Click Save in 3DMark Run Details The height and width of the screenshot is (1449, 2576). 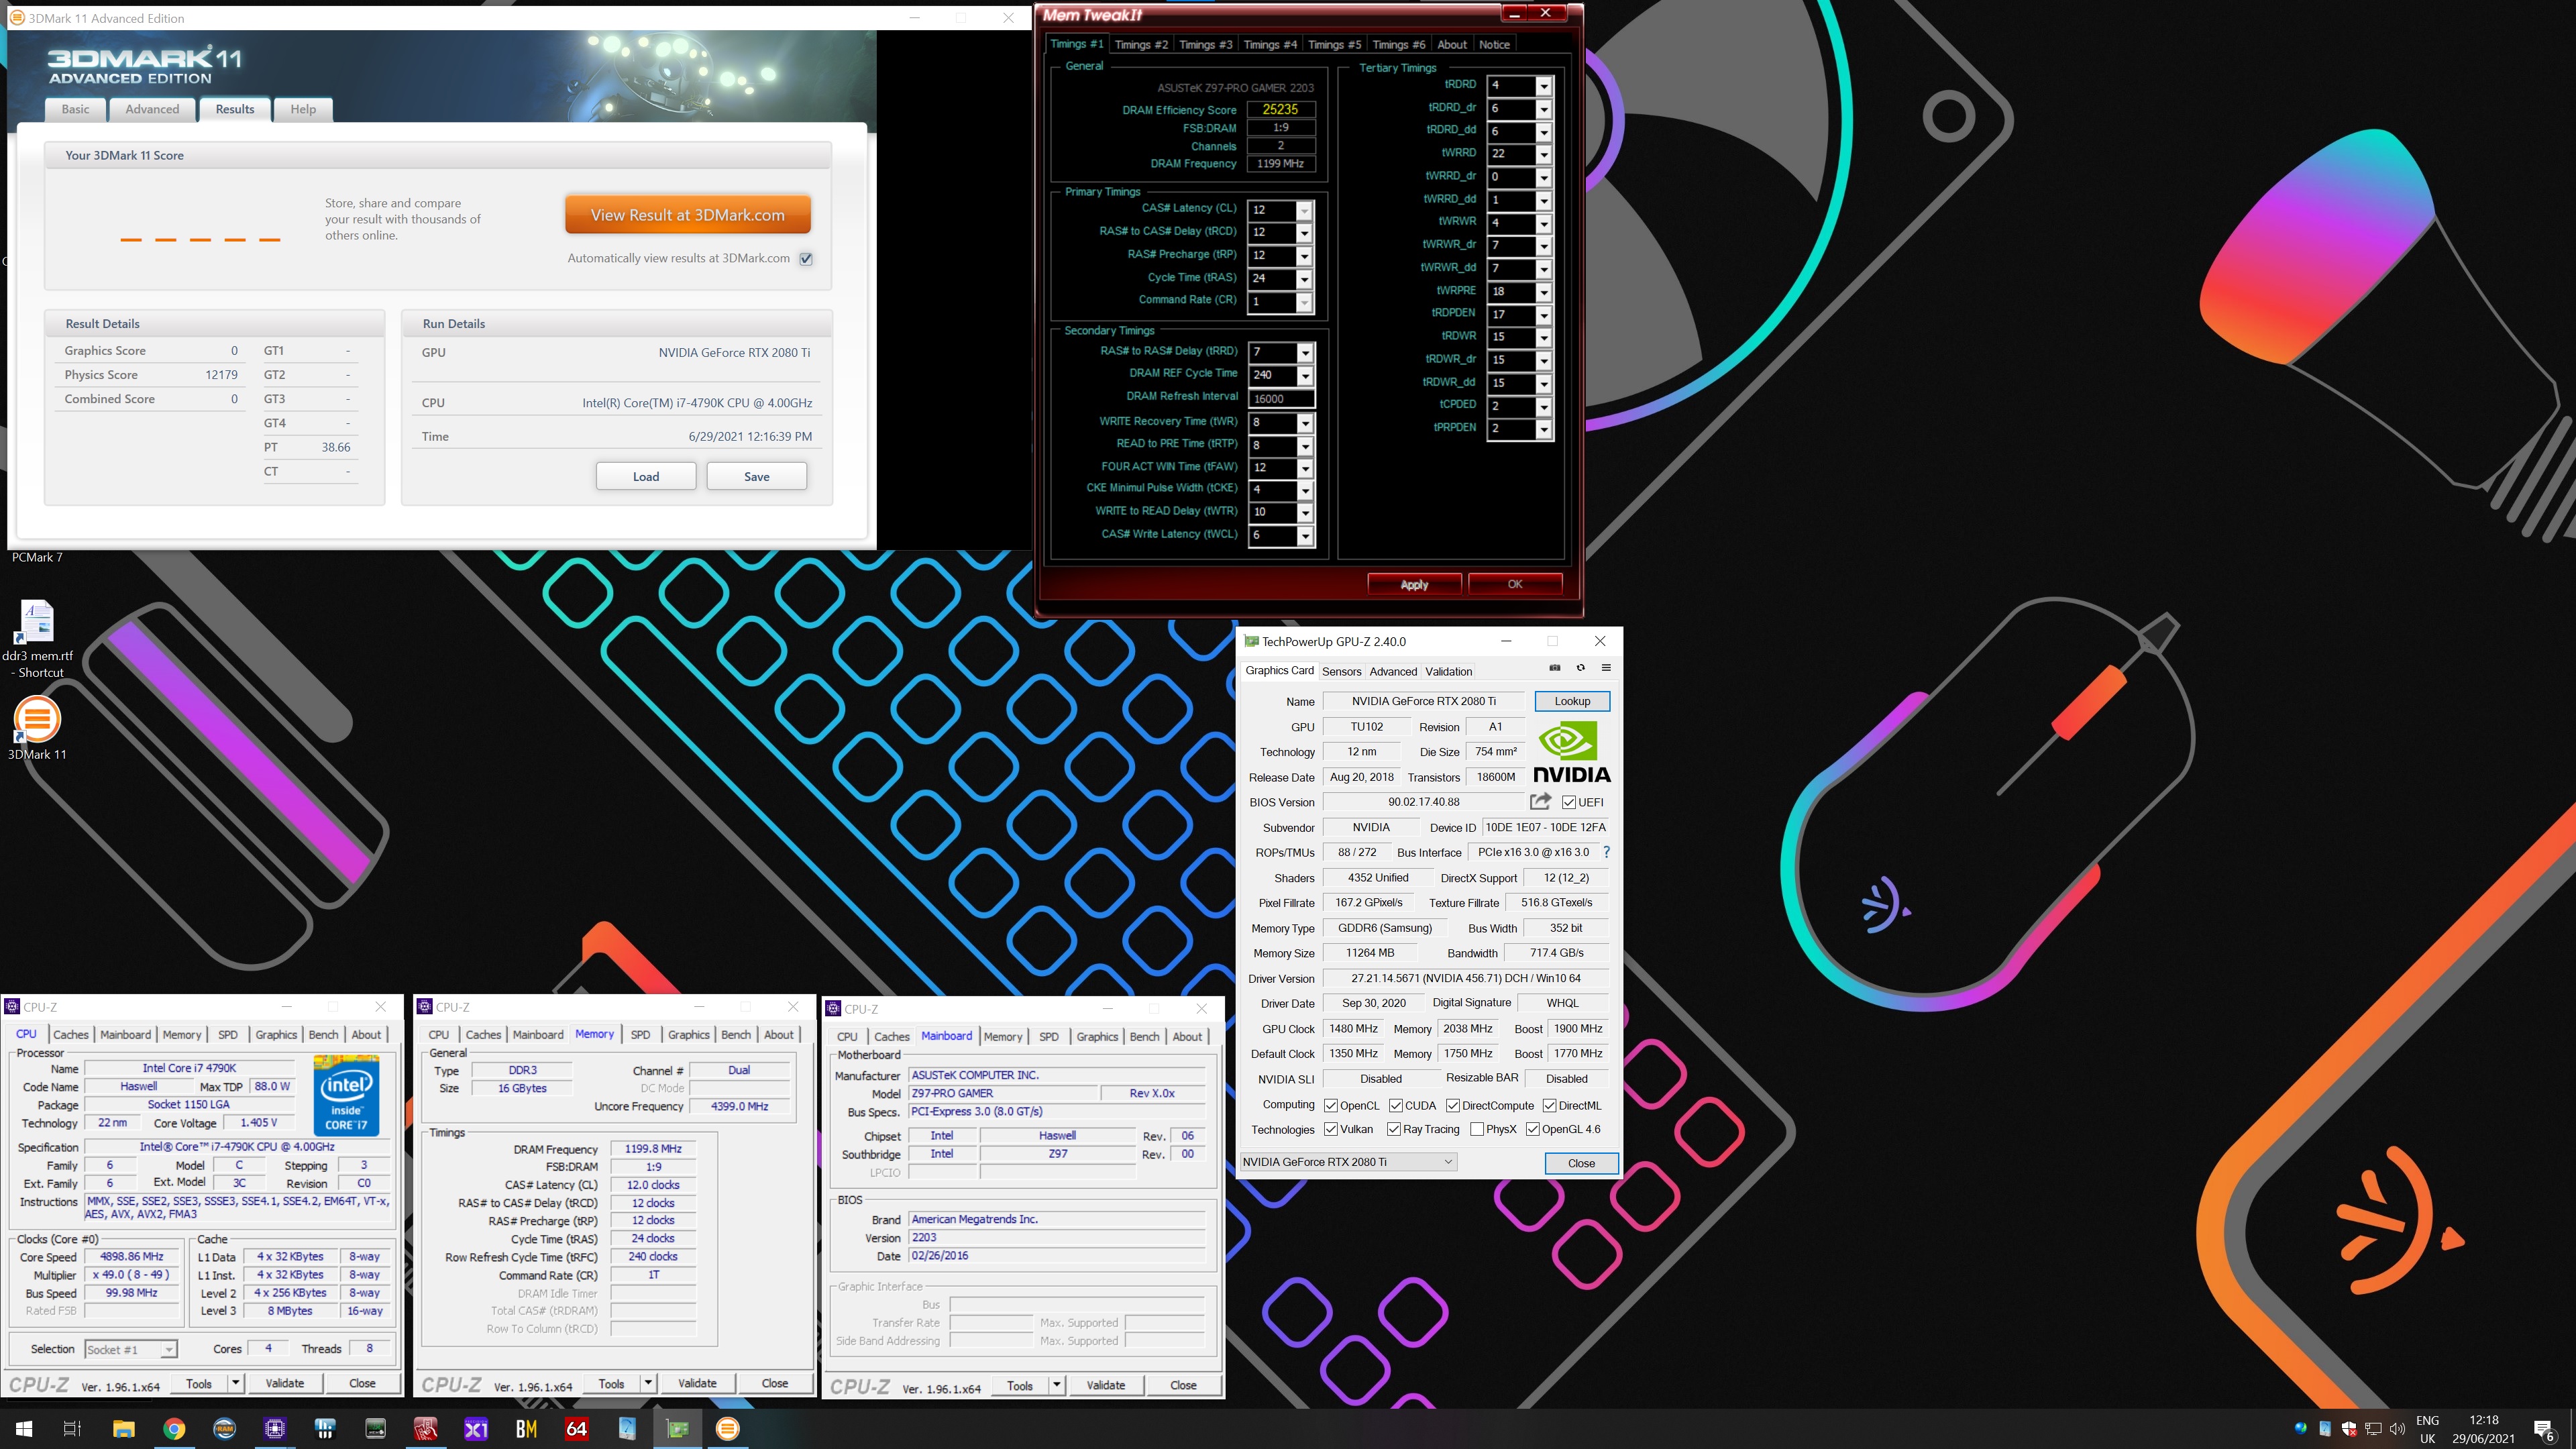(x=757, y=476)
